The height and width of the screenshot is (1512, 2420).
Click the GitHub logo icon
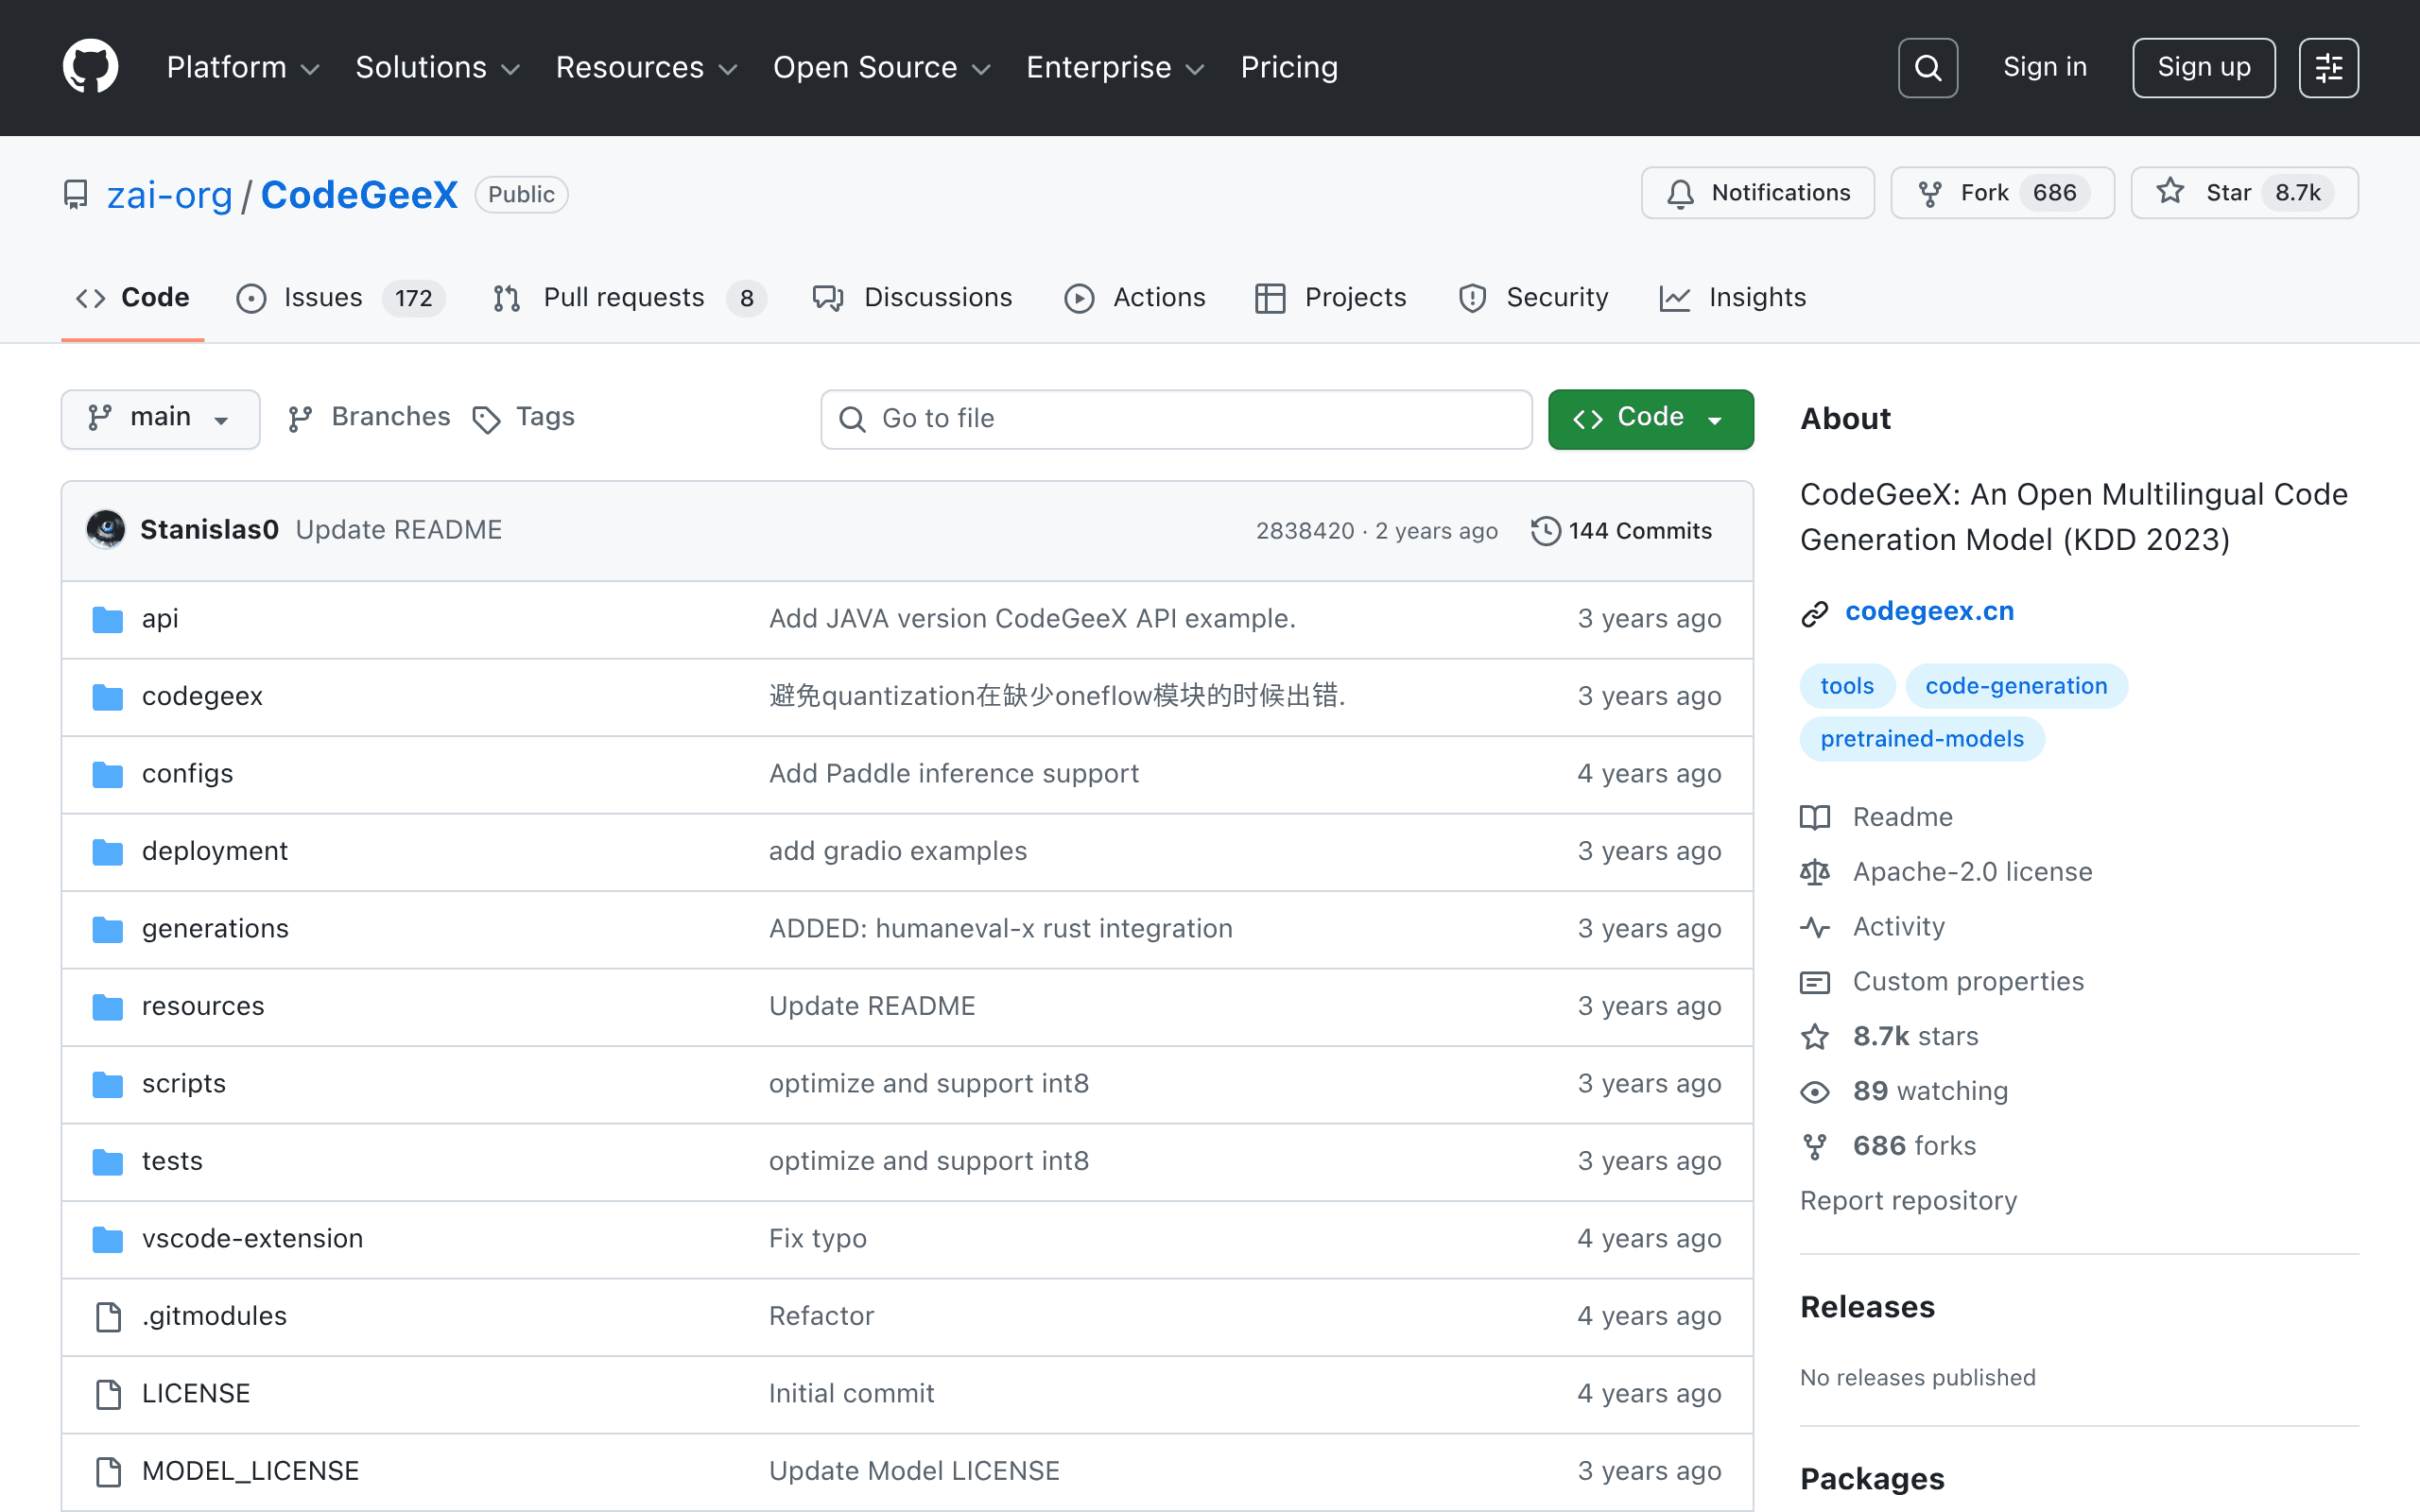coord(90,67)
